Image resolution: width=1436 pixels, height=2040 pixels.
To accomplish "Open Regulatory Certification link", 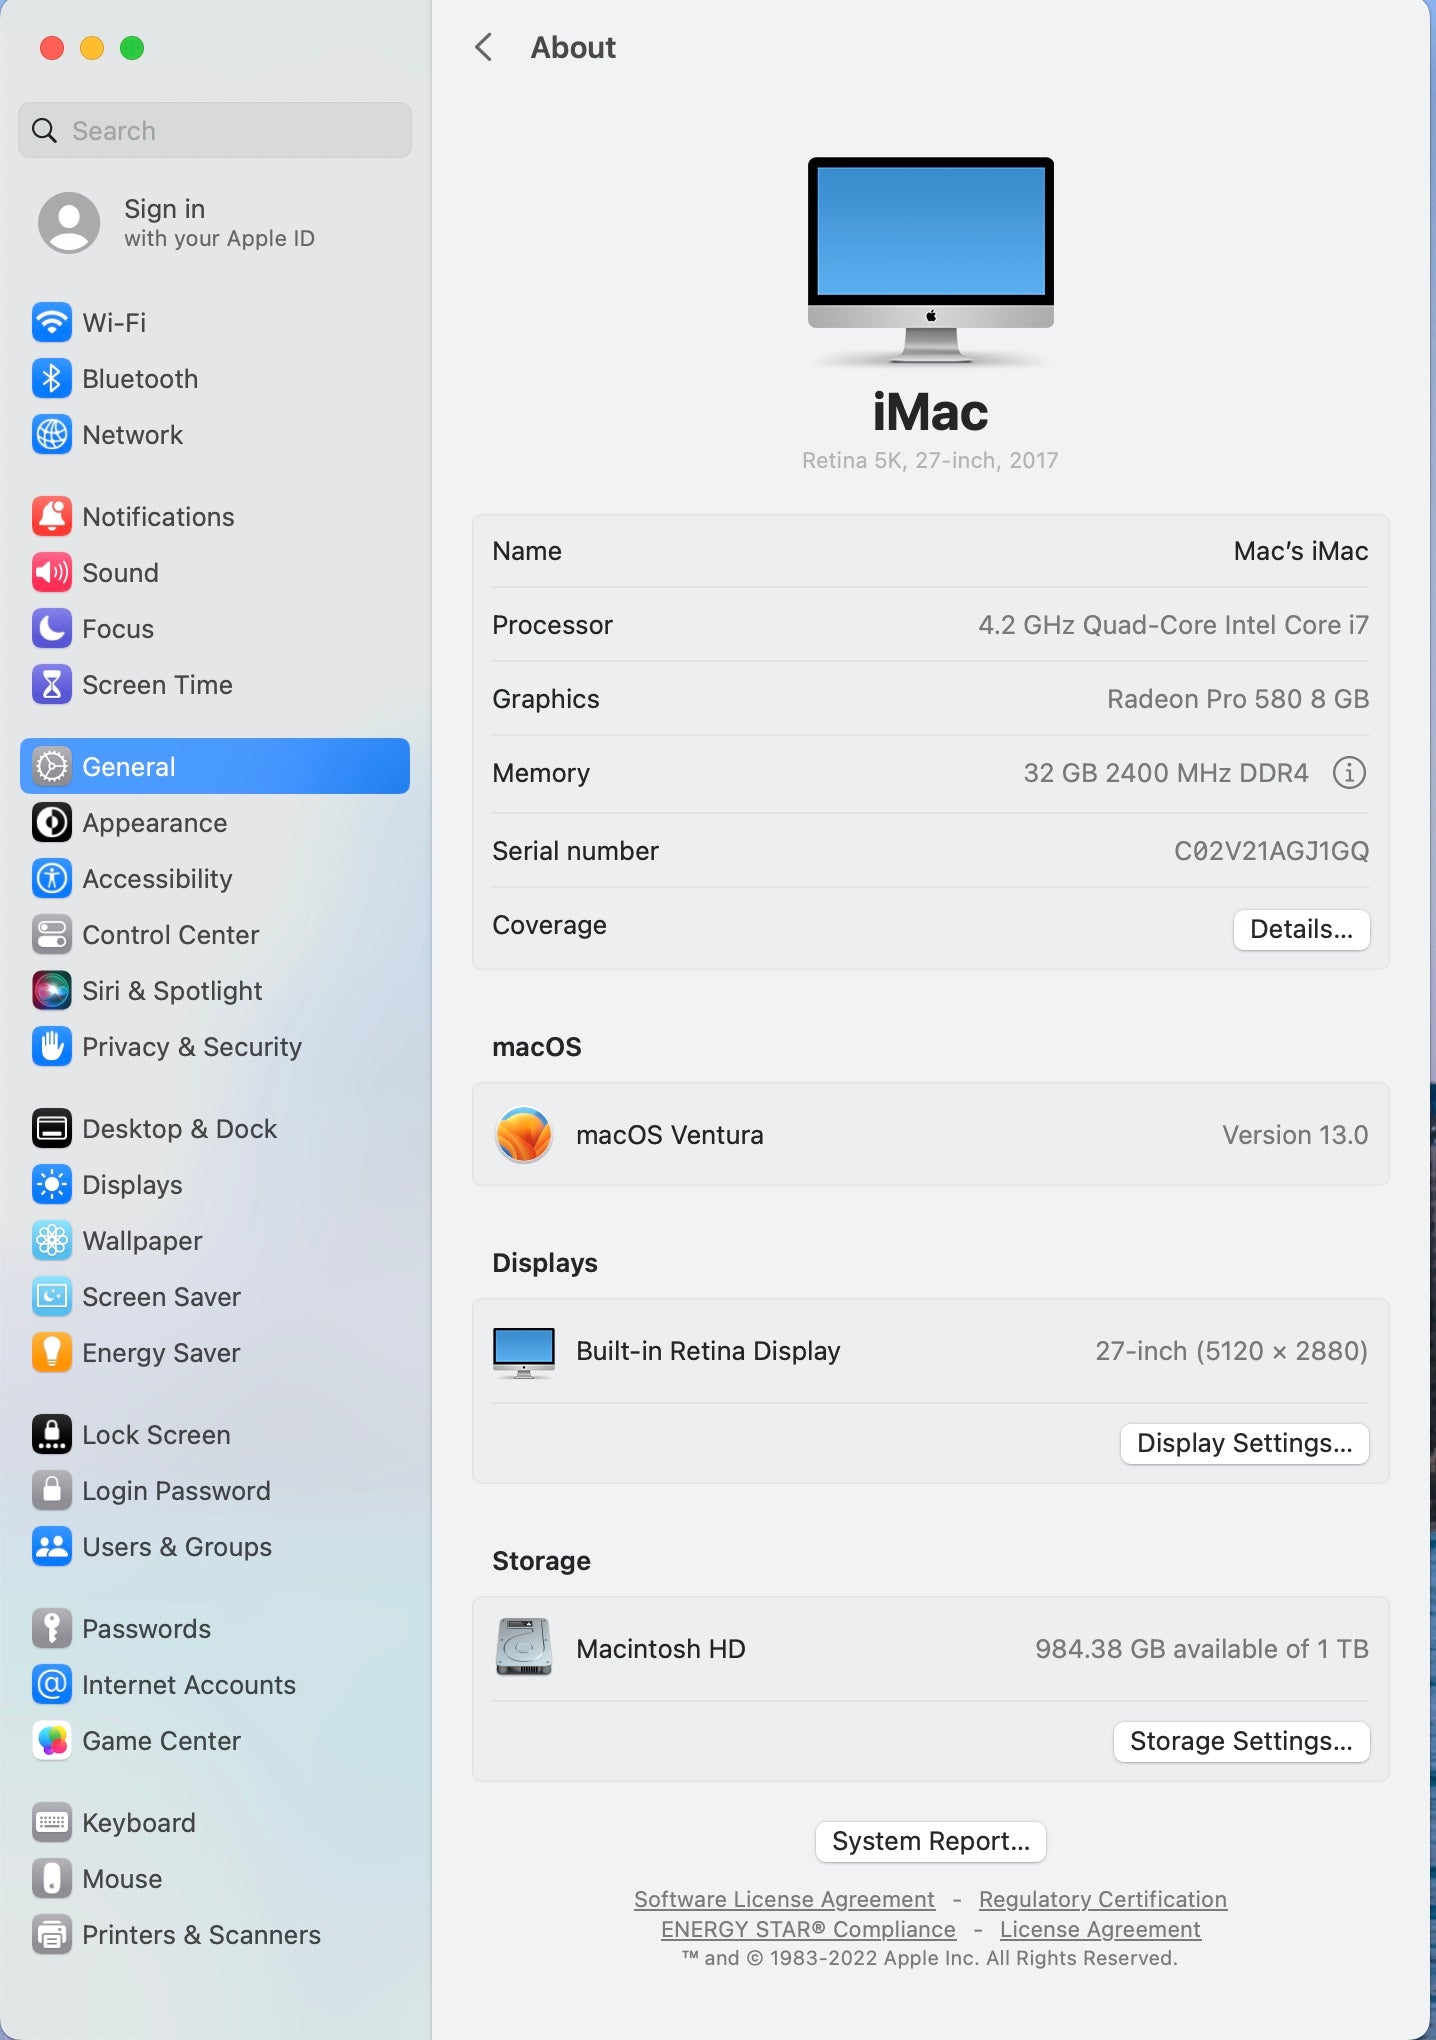I will (x=1102, y=1899).
